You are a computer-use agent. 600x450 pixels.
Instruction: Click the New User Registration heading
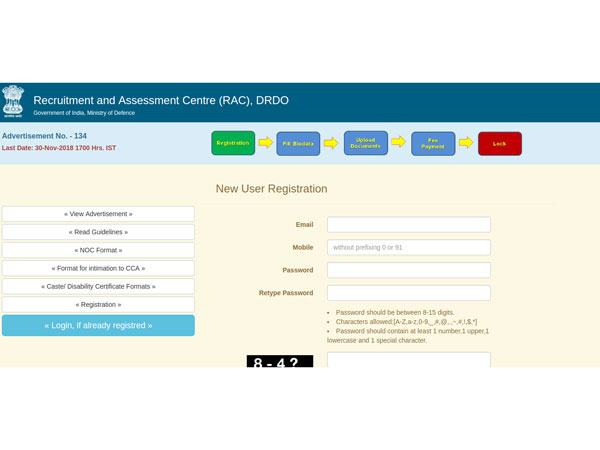coord(271,189)
